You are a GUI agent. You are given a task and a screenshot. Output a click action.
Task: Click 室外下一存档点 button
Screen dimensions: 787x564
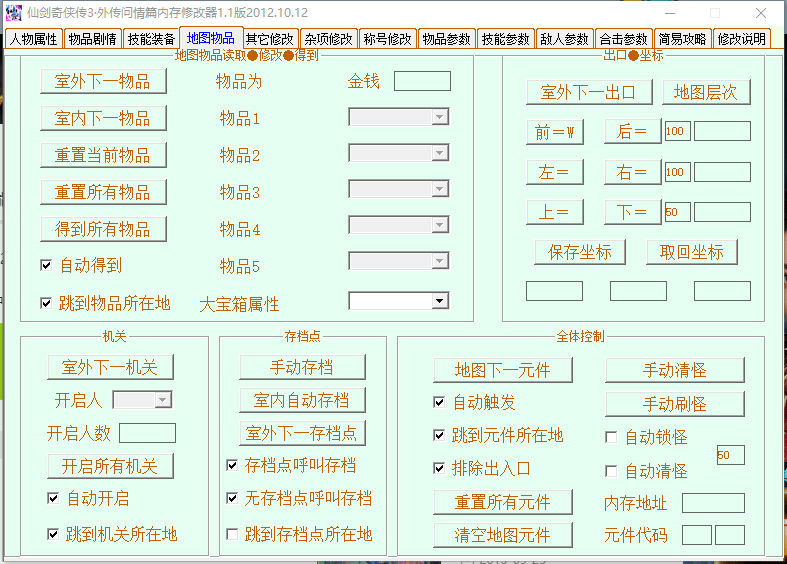[302, 433]
